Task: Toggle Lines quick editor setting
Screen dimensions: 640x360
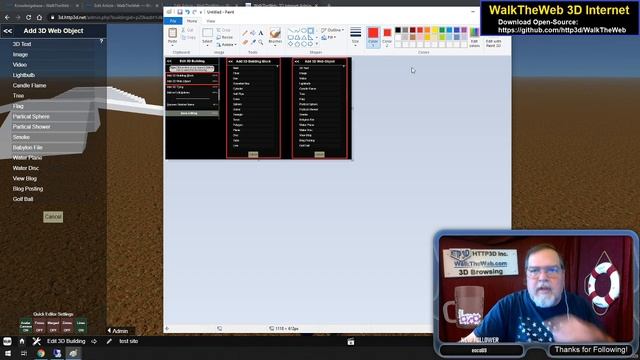Action: point(81,326)
